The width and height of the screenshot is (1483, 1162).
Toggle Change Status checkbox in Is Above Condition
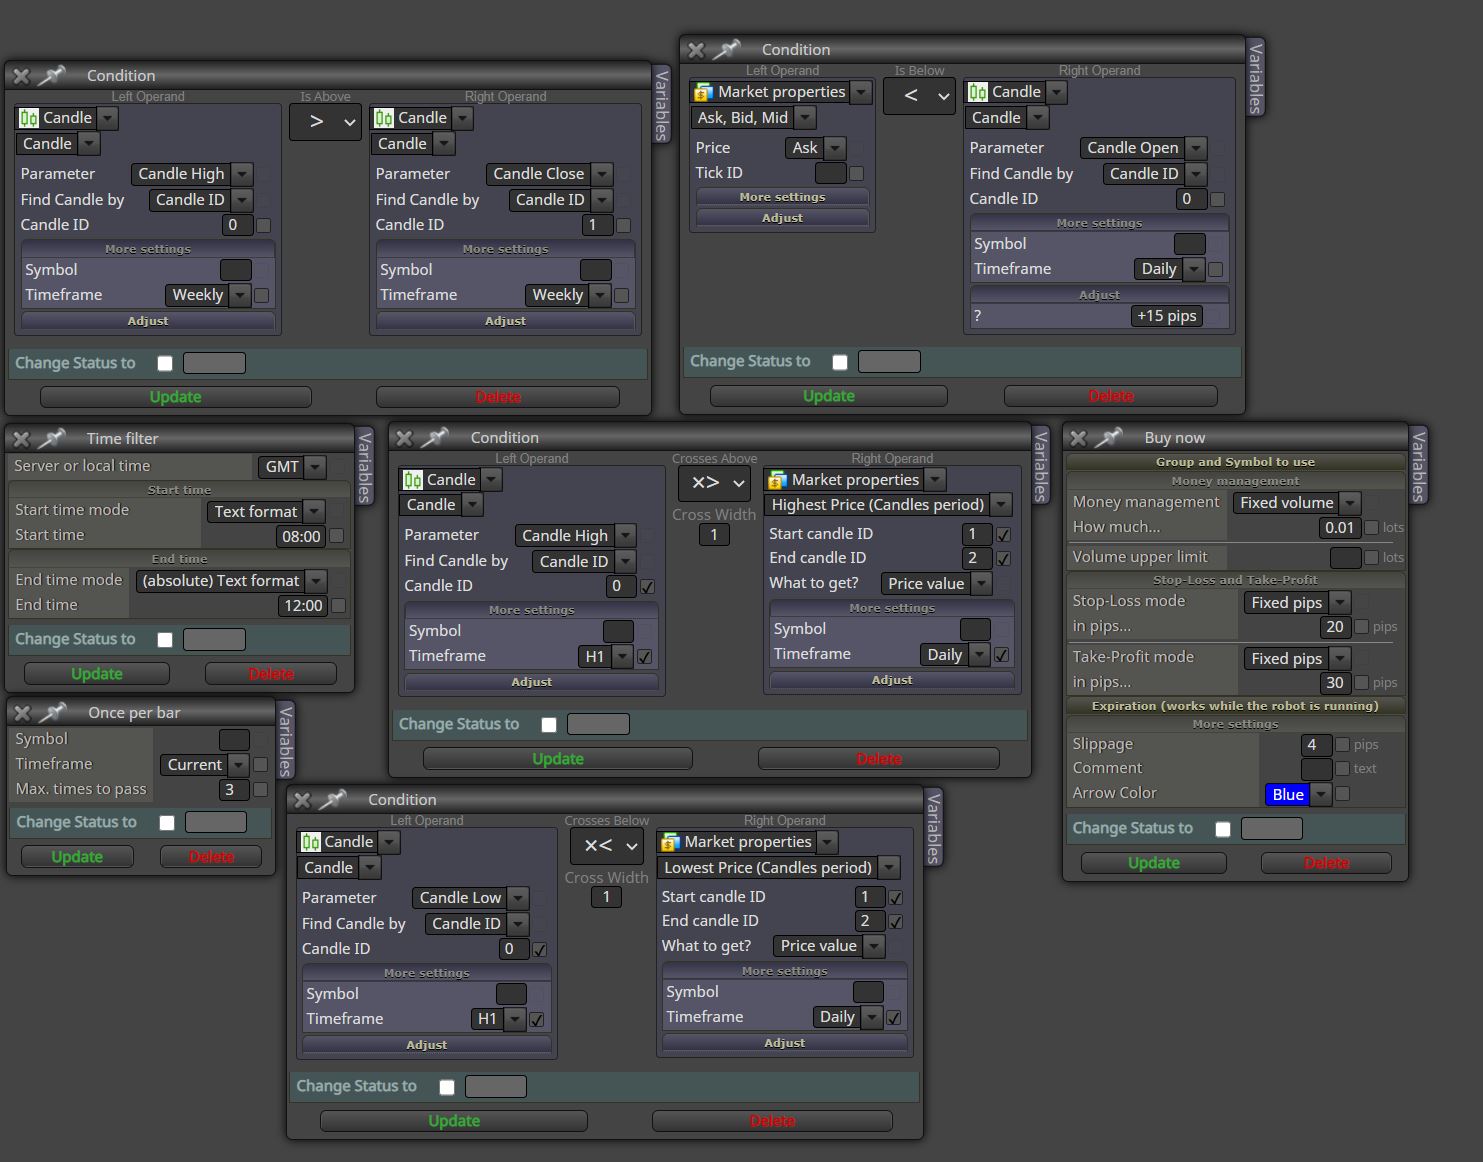165,364
